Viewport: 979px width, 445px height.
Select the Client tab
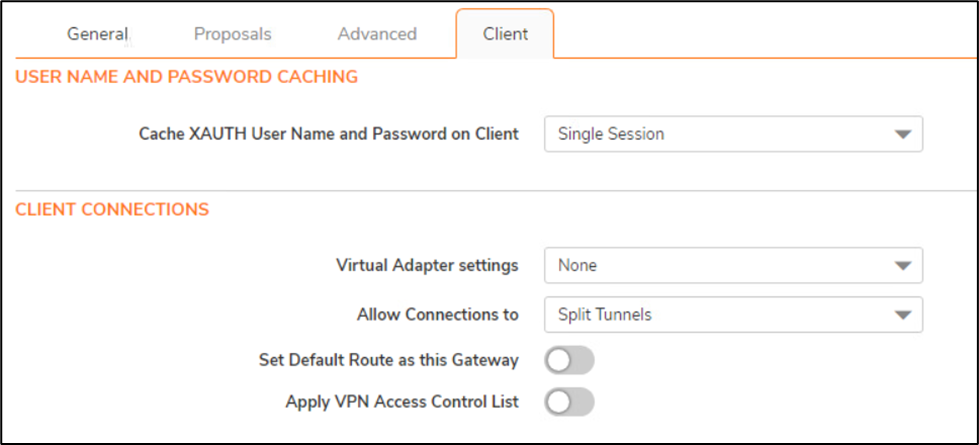coord(505,34)
